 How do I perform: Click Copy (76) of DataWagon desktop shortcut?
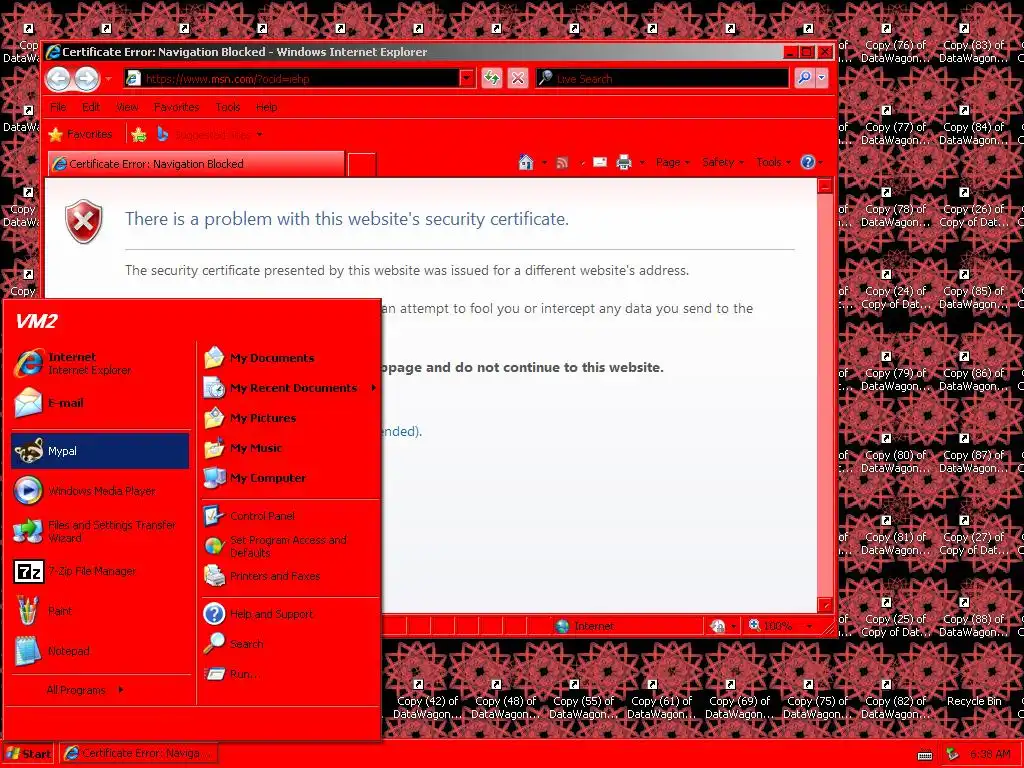point(895,44)
